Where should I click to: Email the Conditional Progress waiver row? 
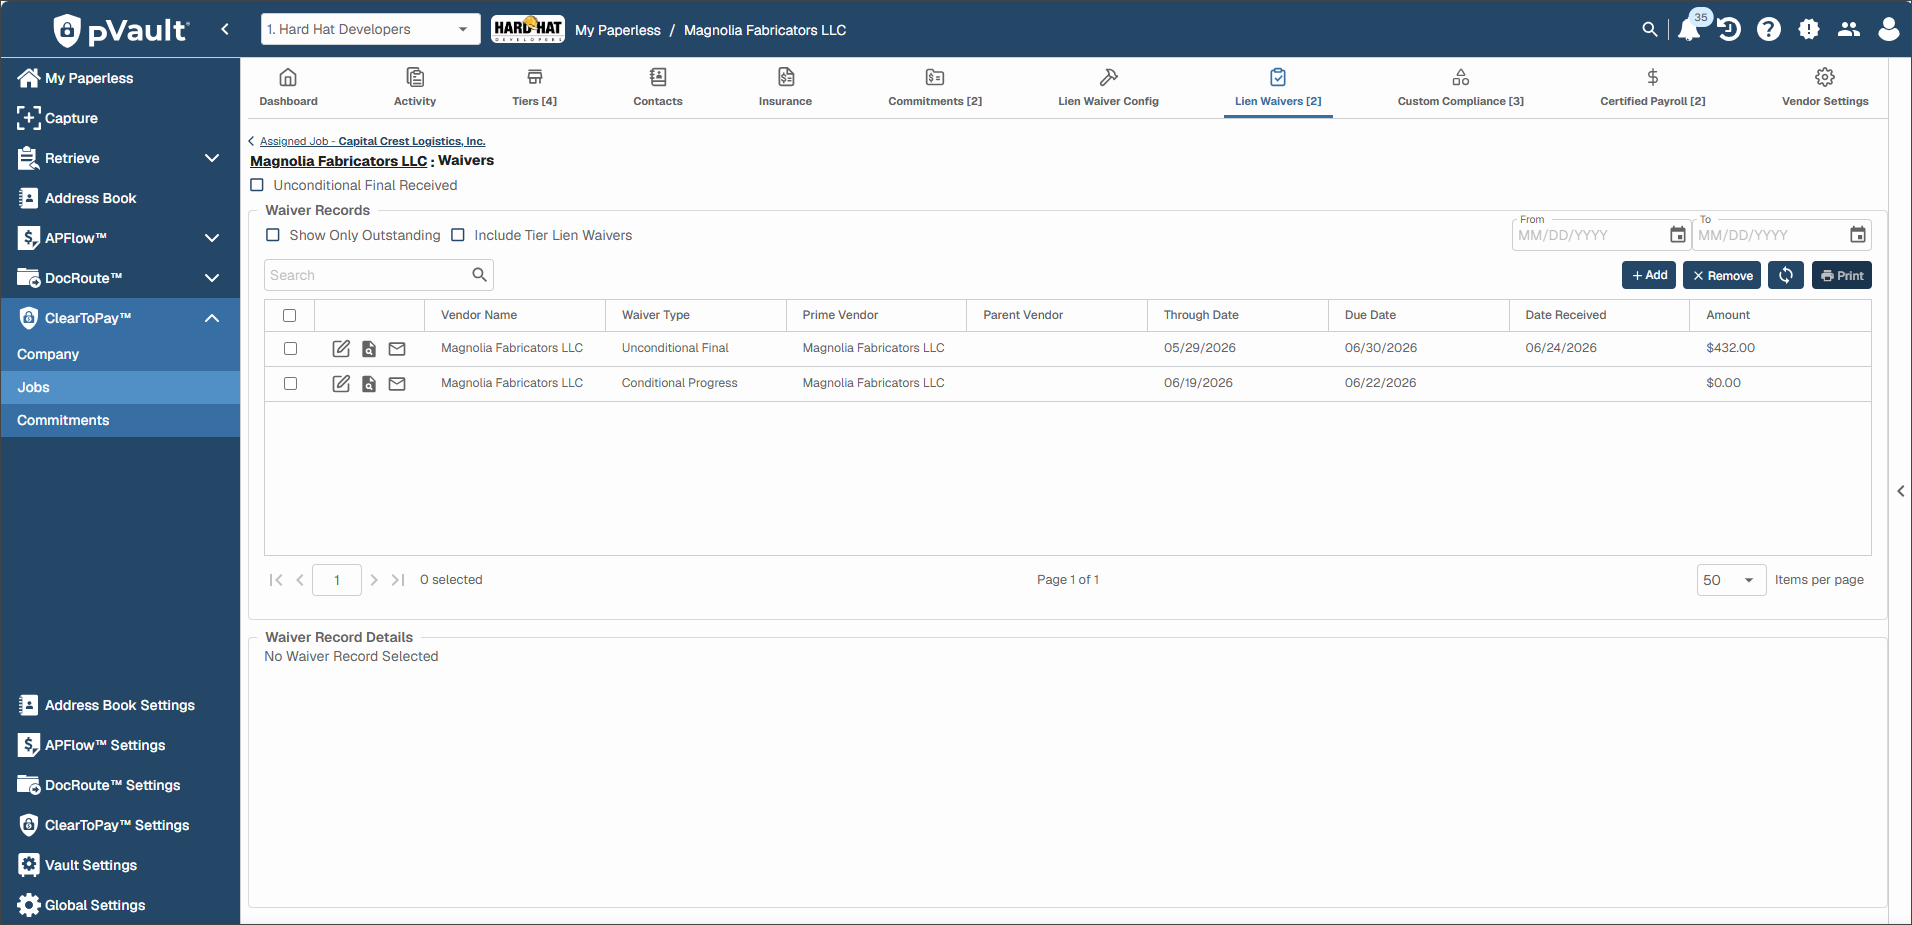click(397, 384)
